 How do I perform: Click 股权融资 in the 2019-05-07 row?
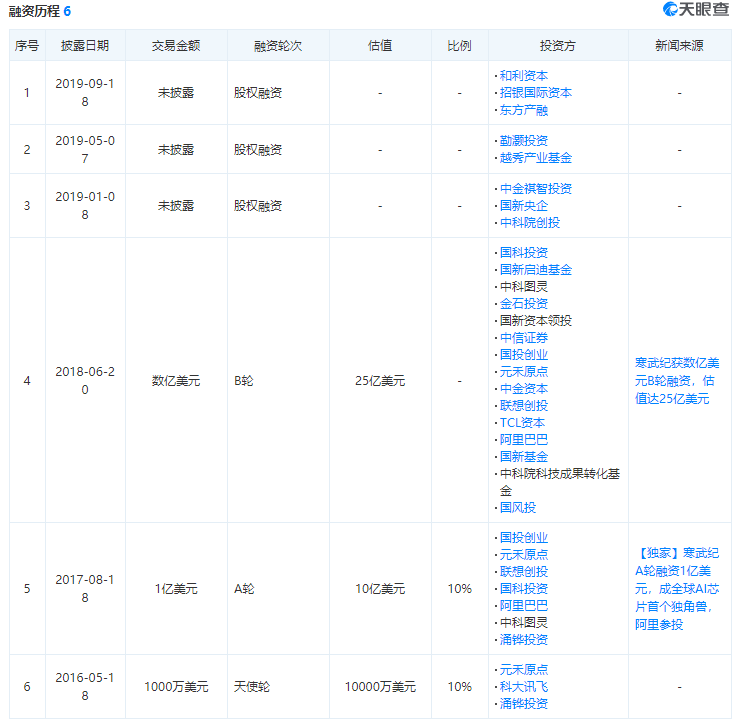click(258, 149)
